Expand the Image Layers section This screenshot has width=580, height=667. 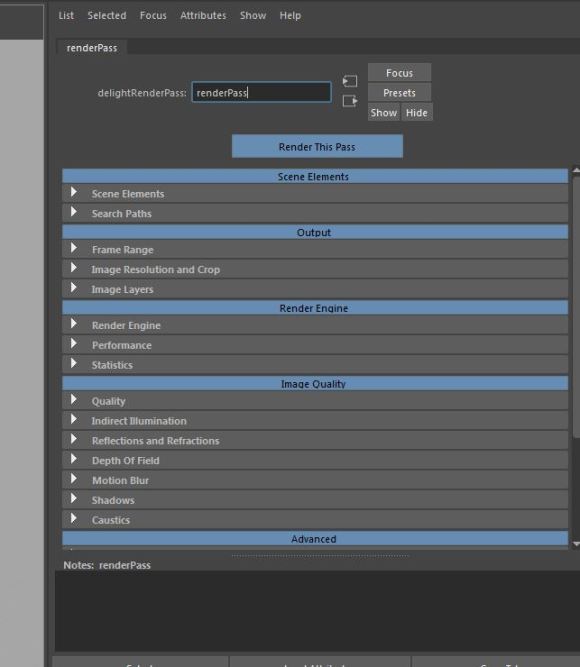coord(315,289)
